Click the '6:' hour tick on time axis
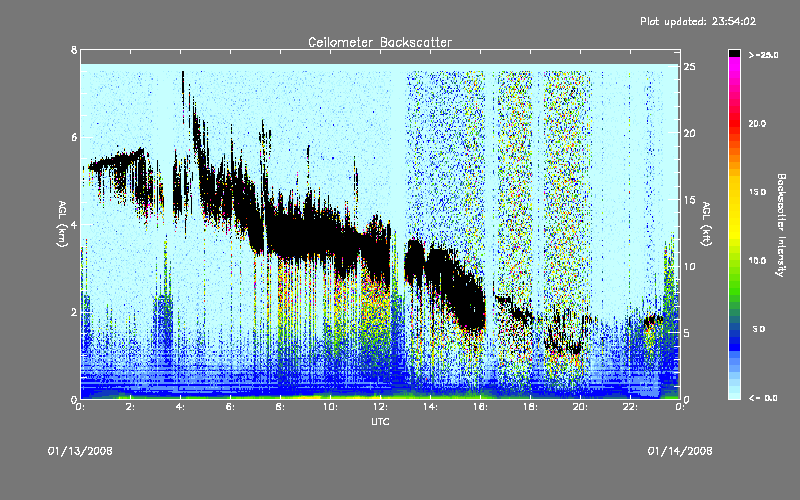Viewport: 800px width, 500px height. point(230,407)
